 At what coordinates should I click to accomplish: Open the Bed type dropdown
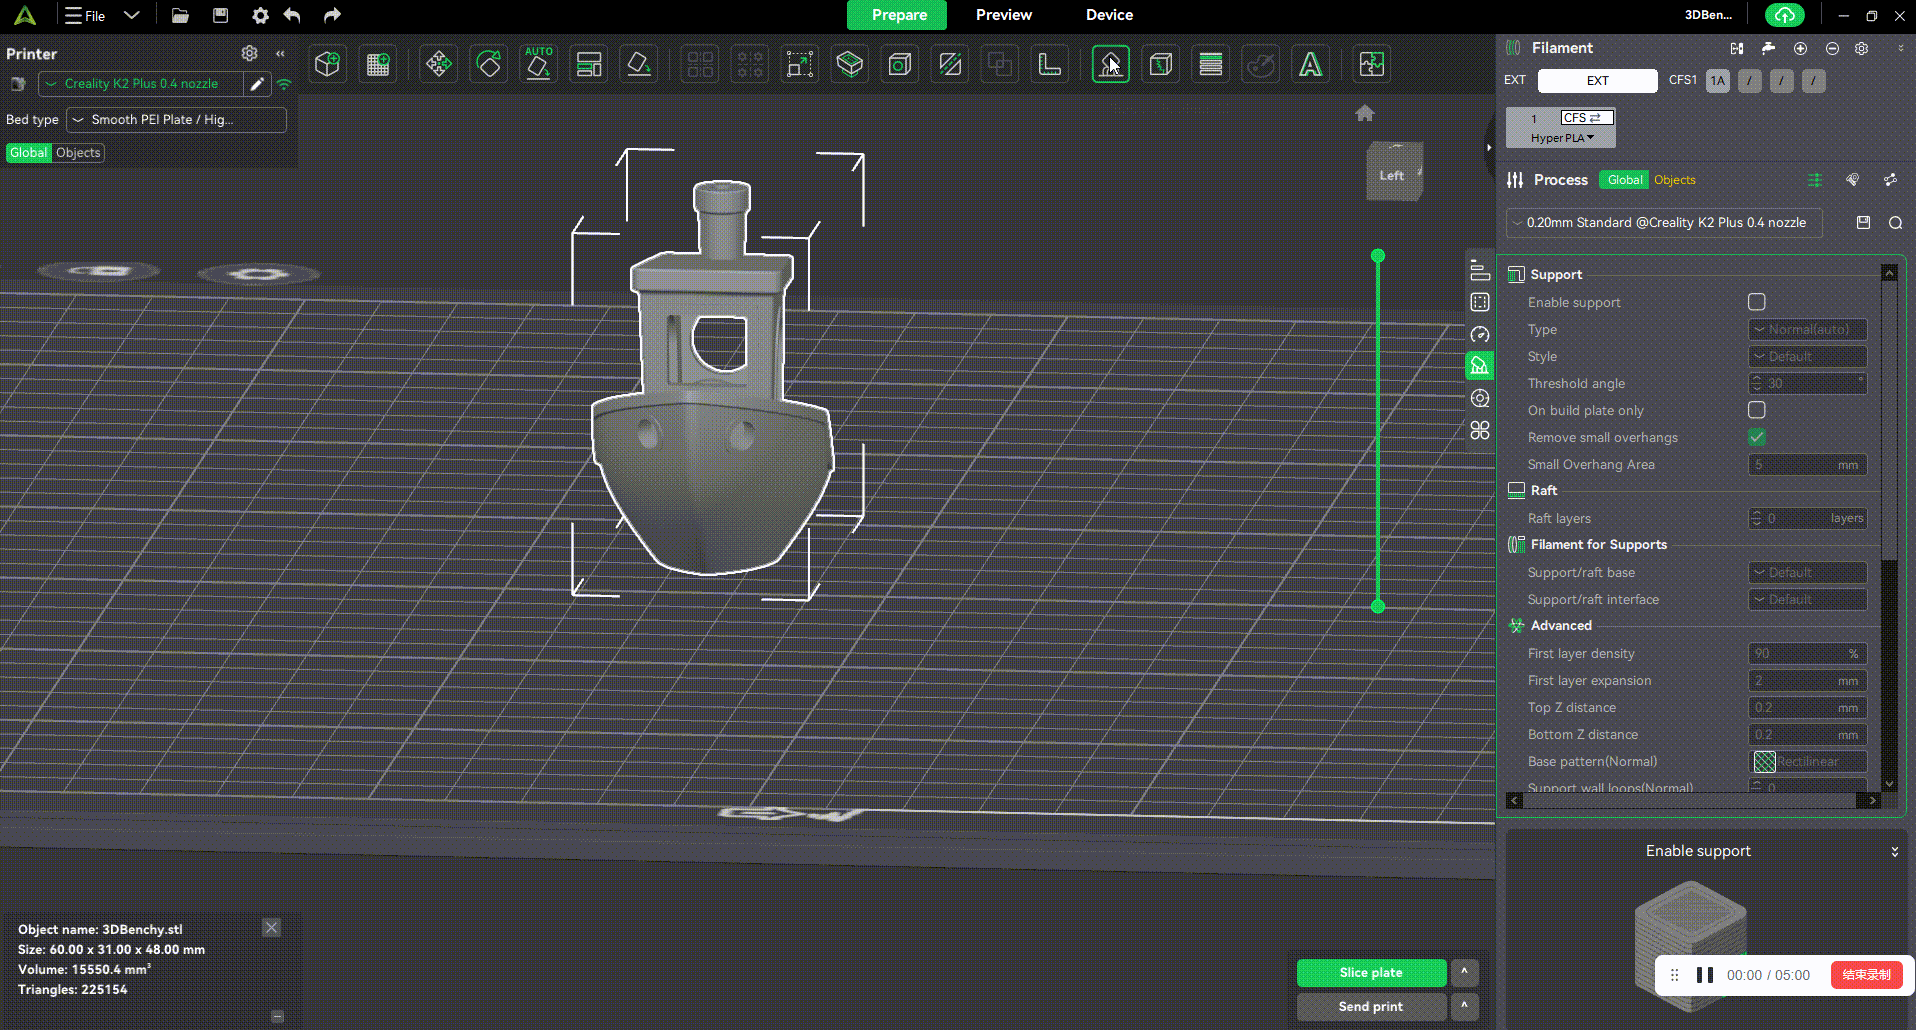[x=176, y=120]
